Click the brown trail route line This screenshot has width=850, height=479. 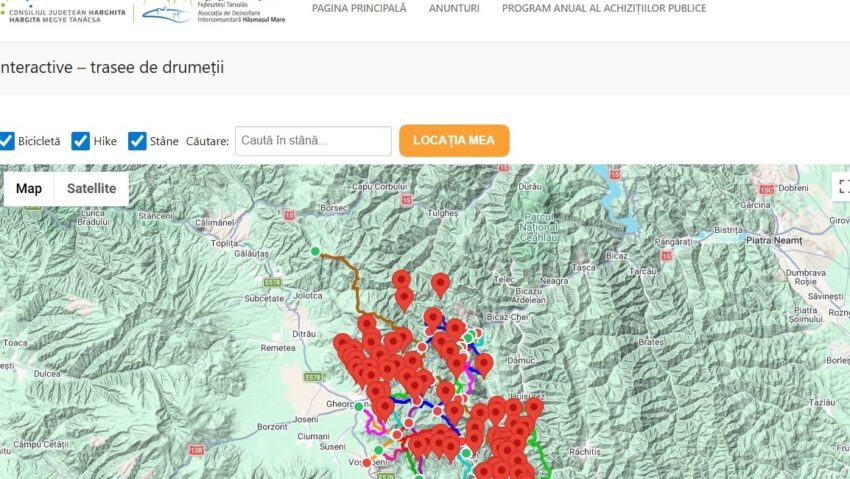pyautogui.click(x=356, y=284)
